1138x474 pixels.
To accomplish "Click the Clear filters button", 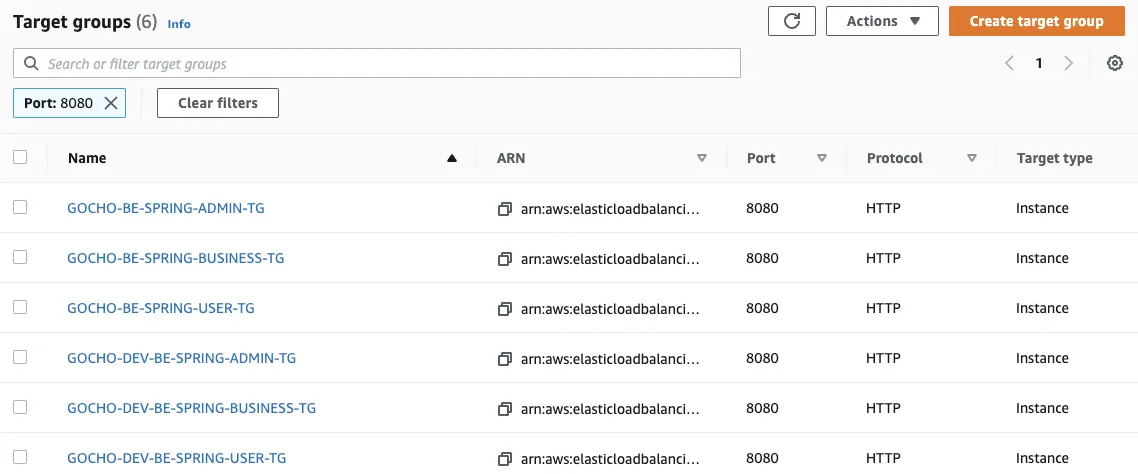I will pos(218,103).
